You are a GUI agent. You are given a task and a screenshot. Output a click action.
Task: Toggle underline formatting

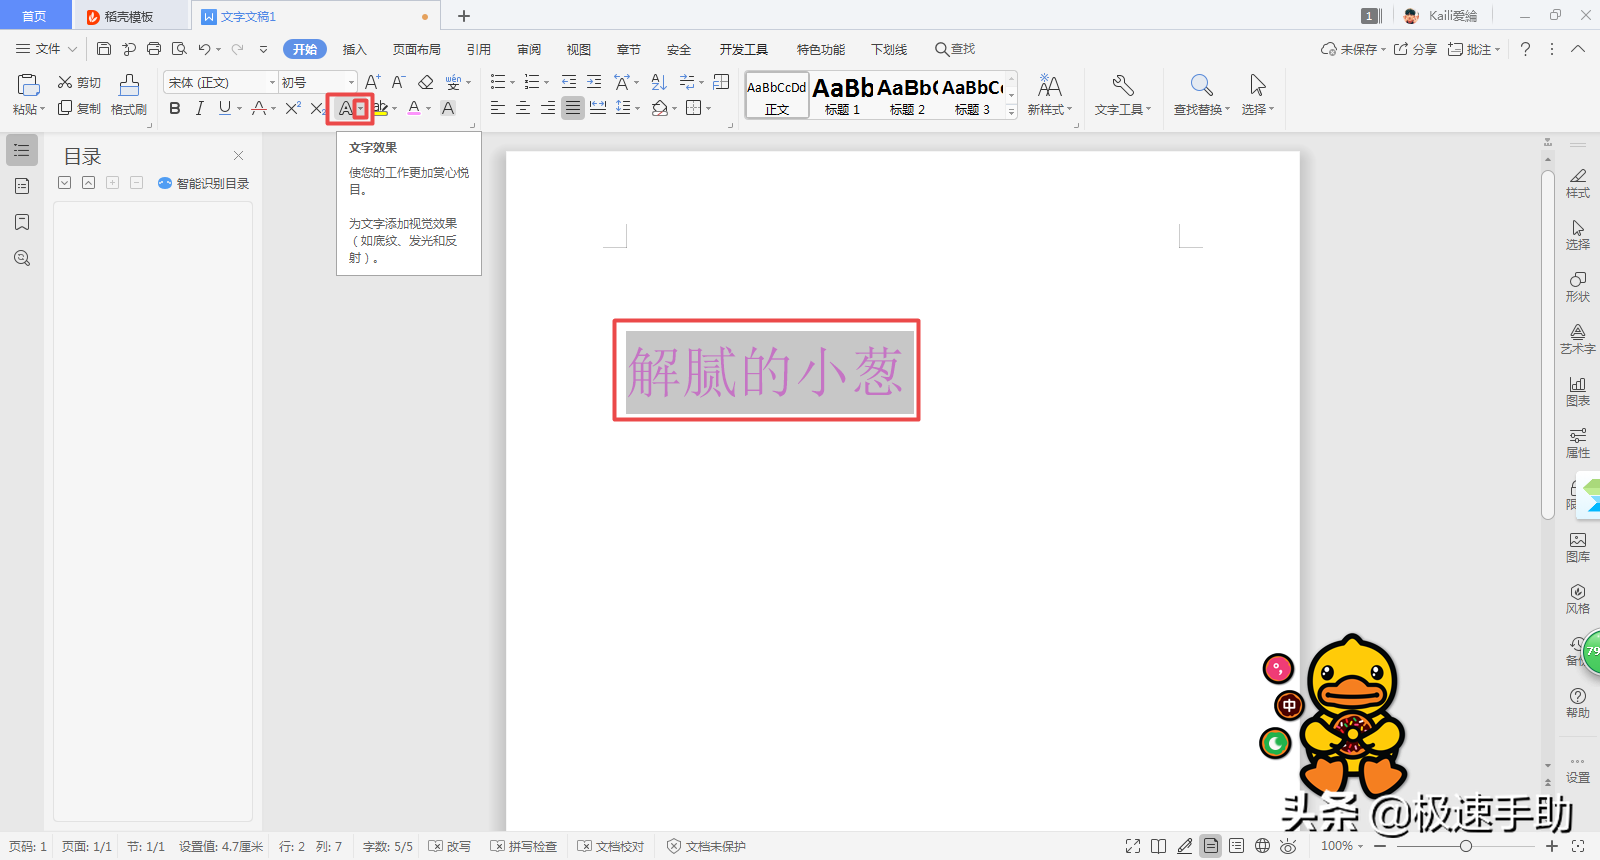click(224, 108)
